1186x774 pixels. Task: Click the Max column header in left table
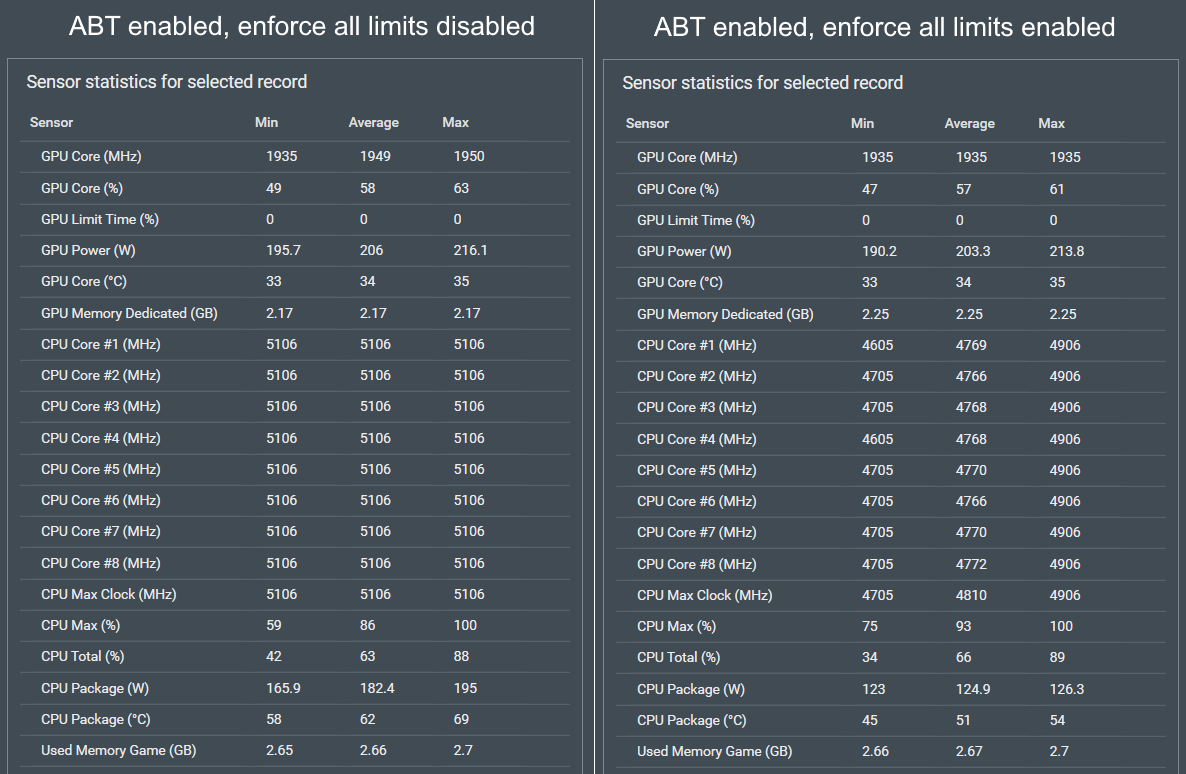tap(455, 122)
